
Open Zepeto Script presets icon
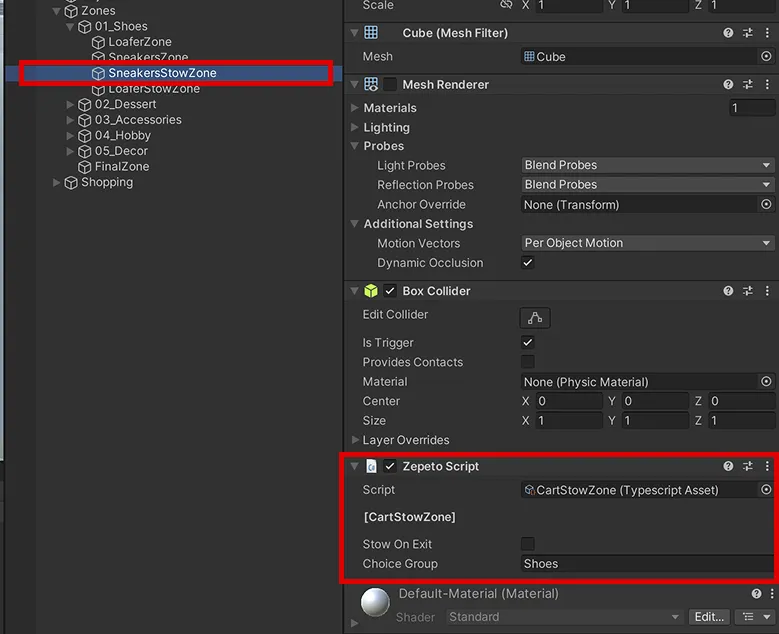(x=747, y=466)
